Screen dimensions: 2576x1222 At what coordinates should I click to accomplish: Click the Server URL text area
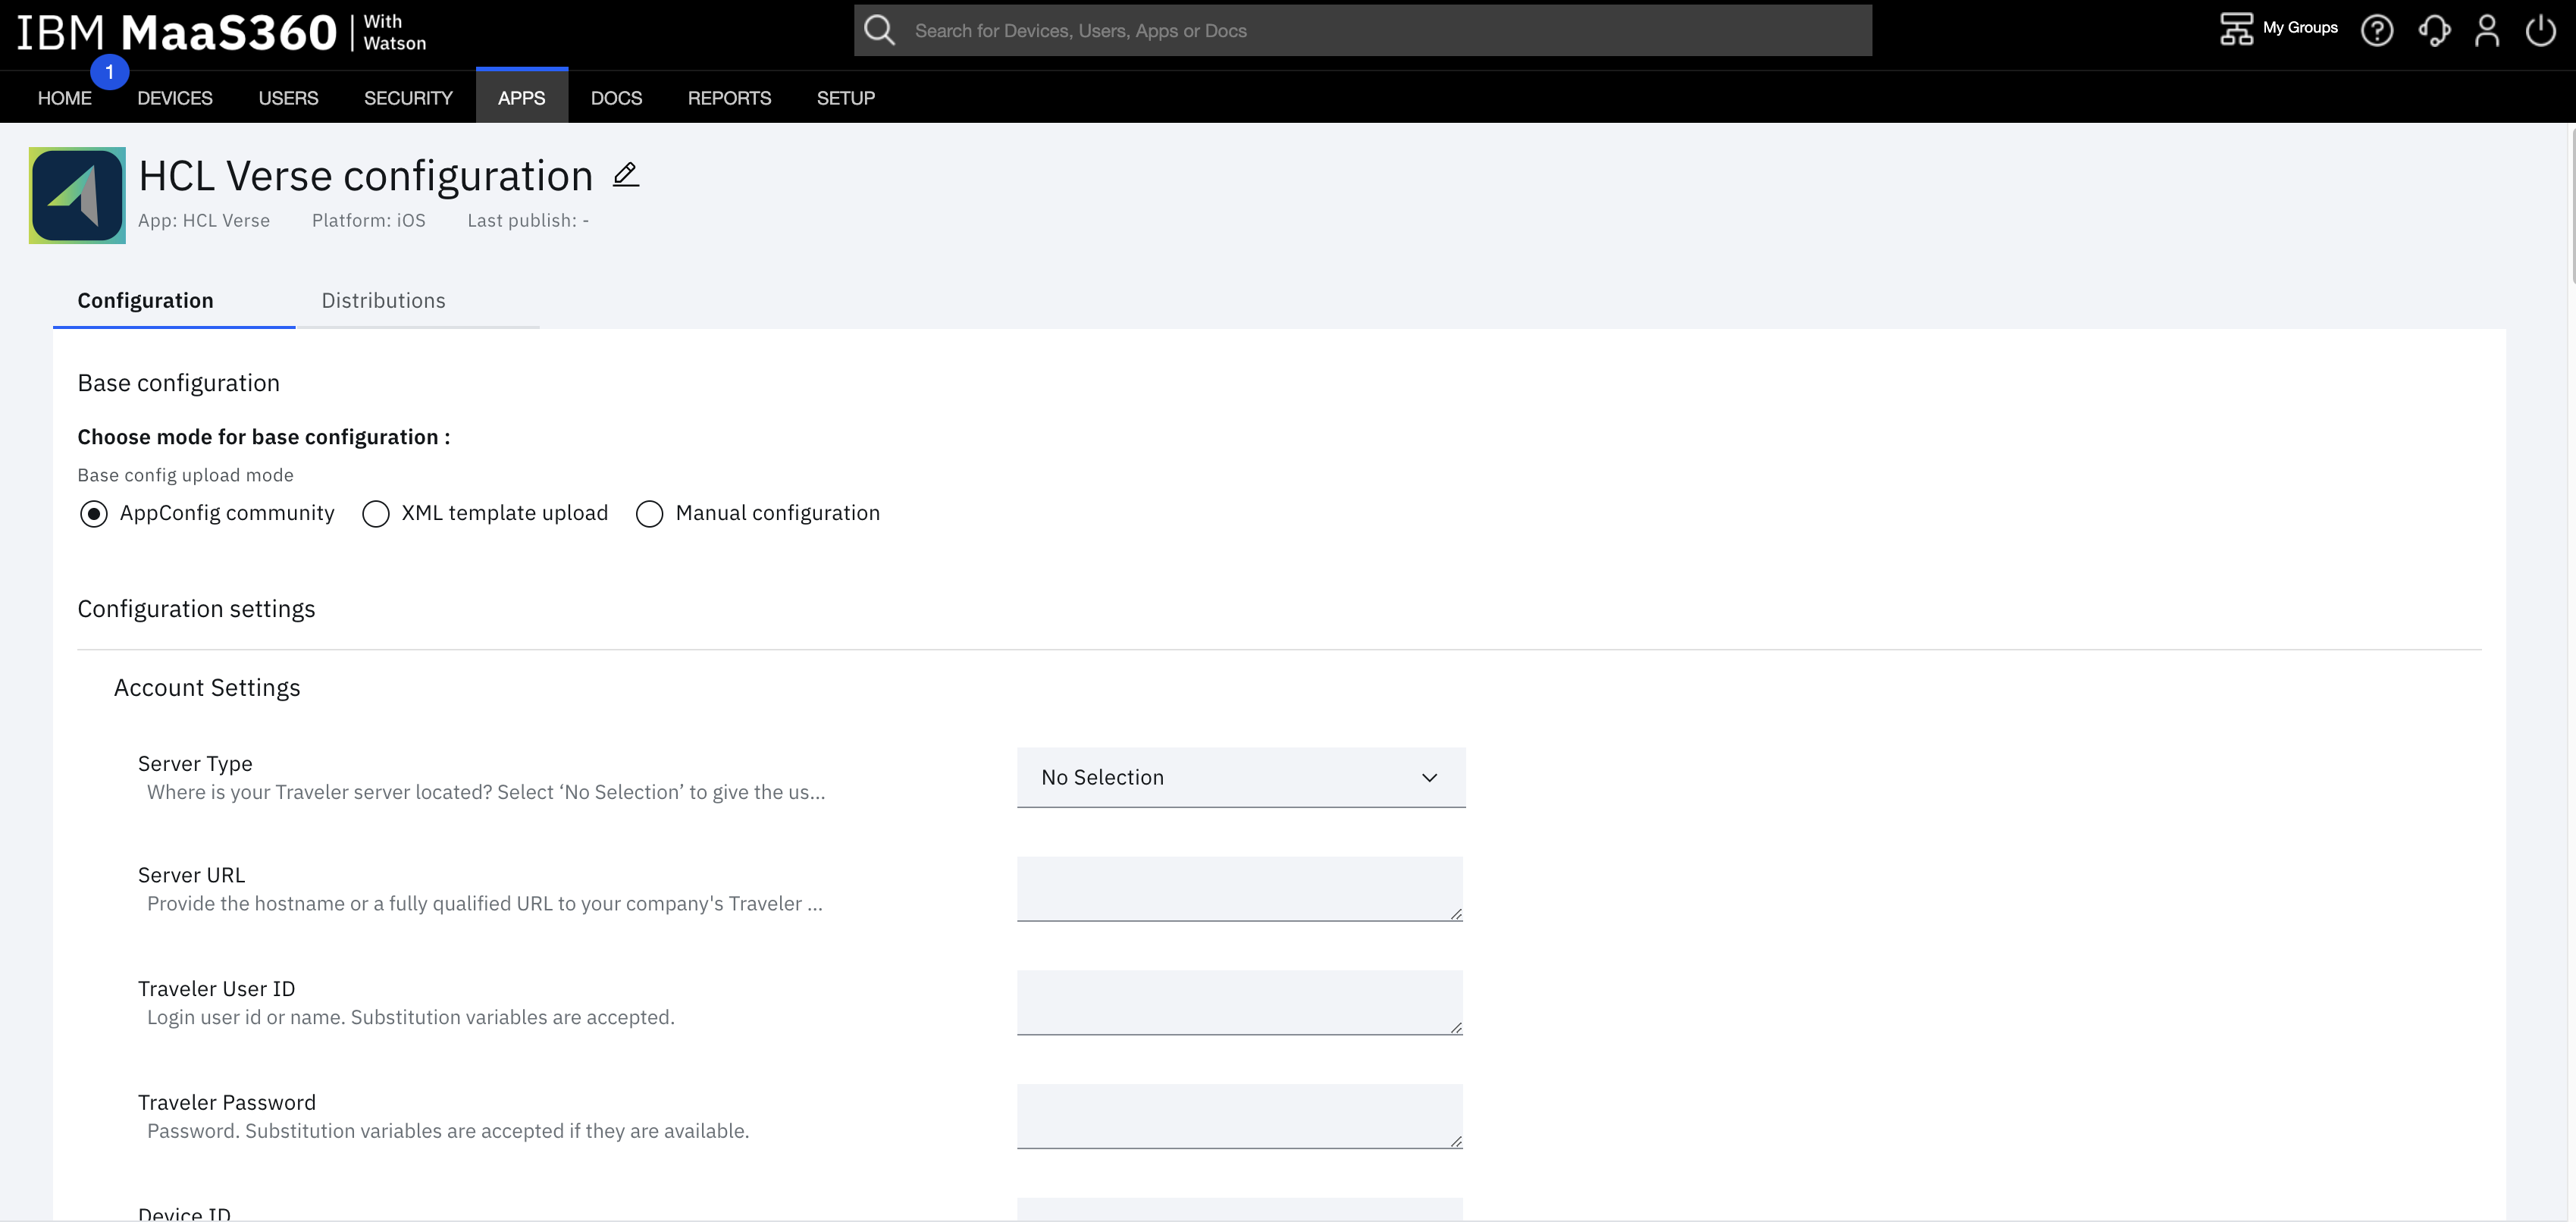point(1240,888)
